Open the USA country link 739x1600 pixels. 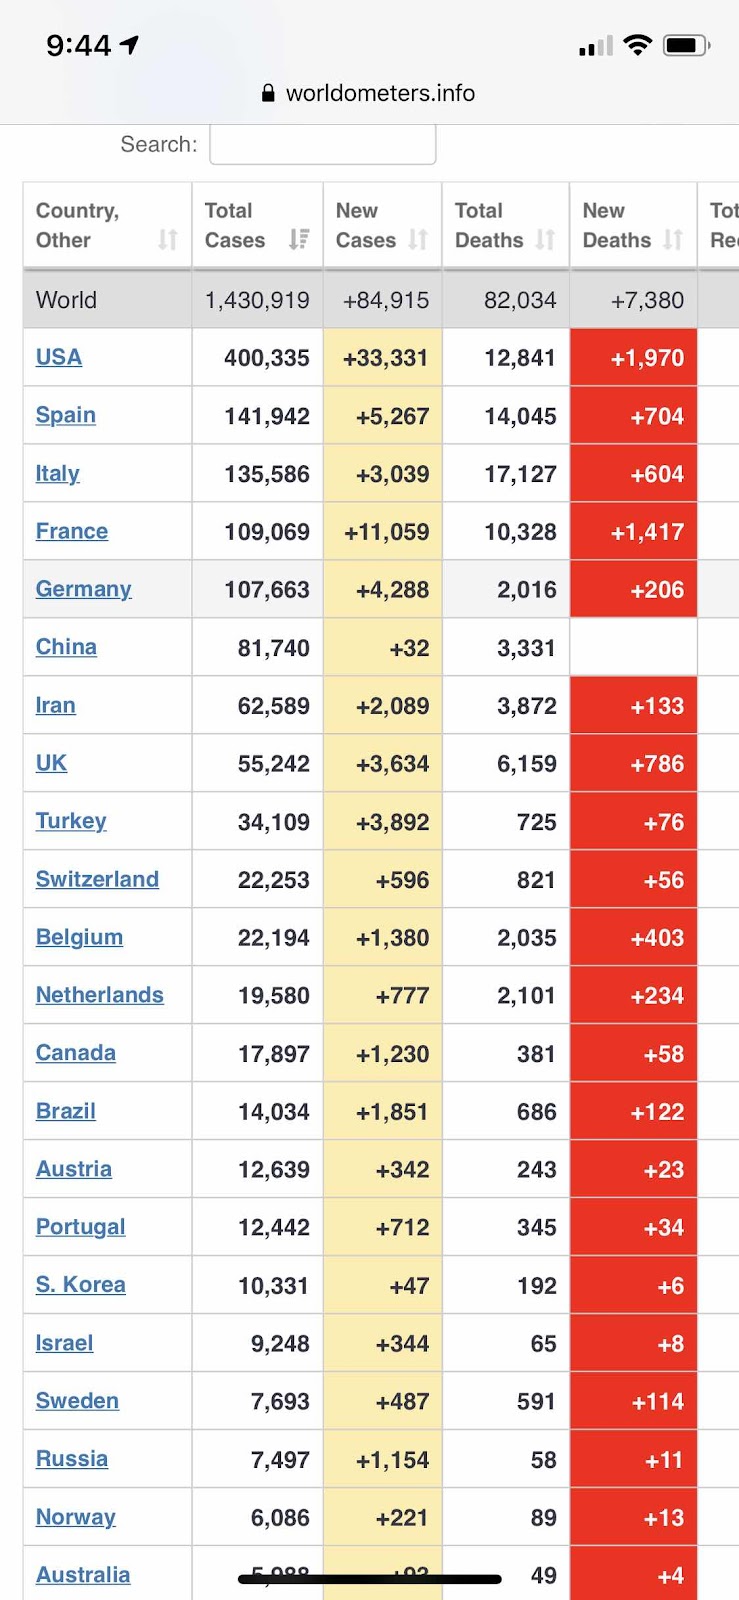point(59,357)
